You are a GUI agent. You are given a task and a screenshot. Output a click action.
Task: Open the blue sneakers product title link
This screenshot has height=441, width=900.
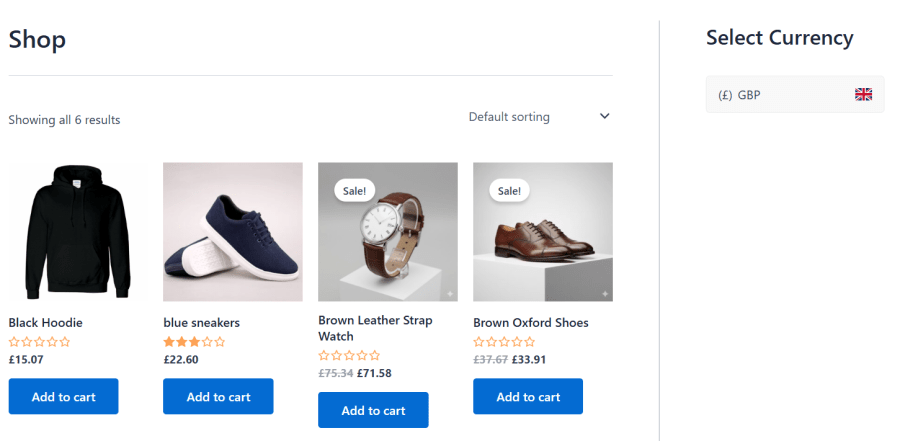click(x=201, y=323)
